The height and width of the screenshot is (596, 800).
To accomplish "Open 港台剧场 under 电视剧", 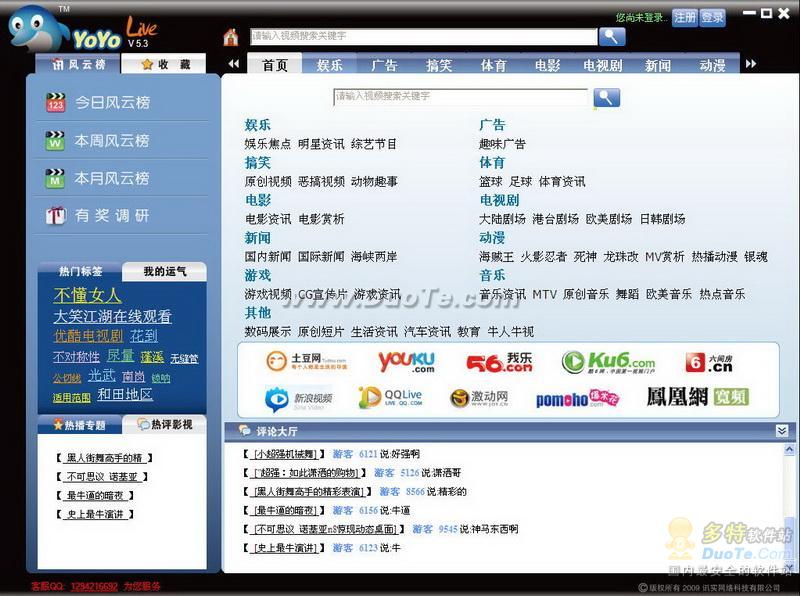I will pyautogui.click(x=555, y=219).
